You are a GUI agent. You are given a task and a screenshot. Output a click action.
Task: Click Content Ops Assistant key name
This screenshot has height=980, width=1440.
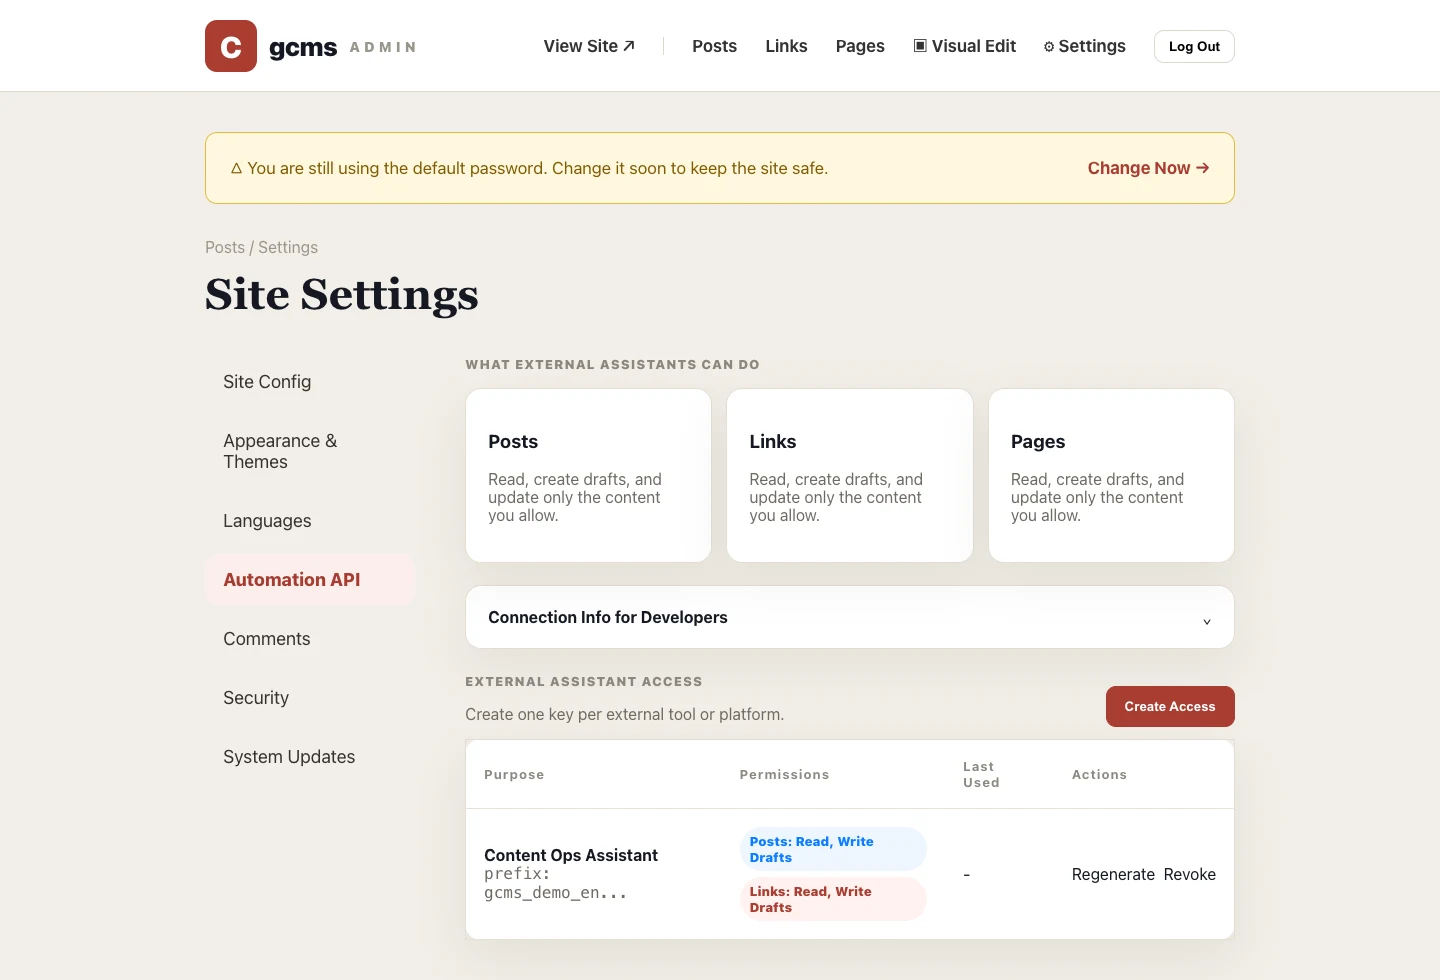click(x=571, y=855)
